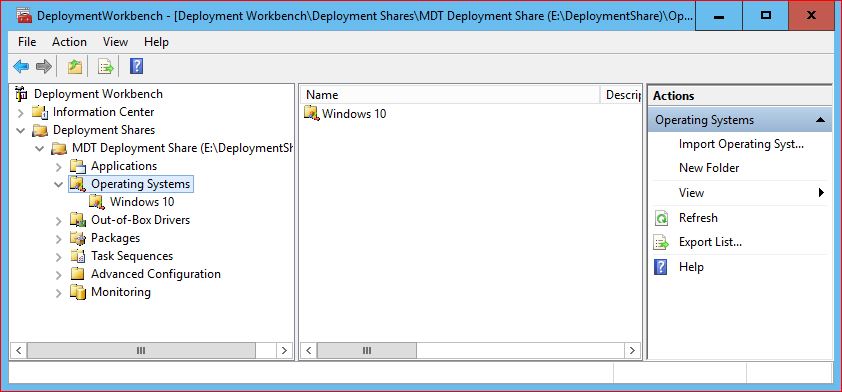
Task: Click the Back arrow toolbar icon
Action: pyautogui.click(x=21, y=67)
